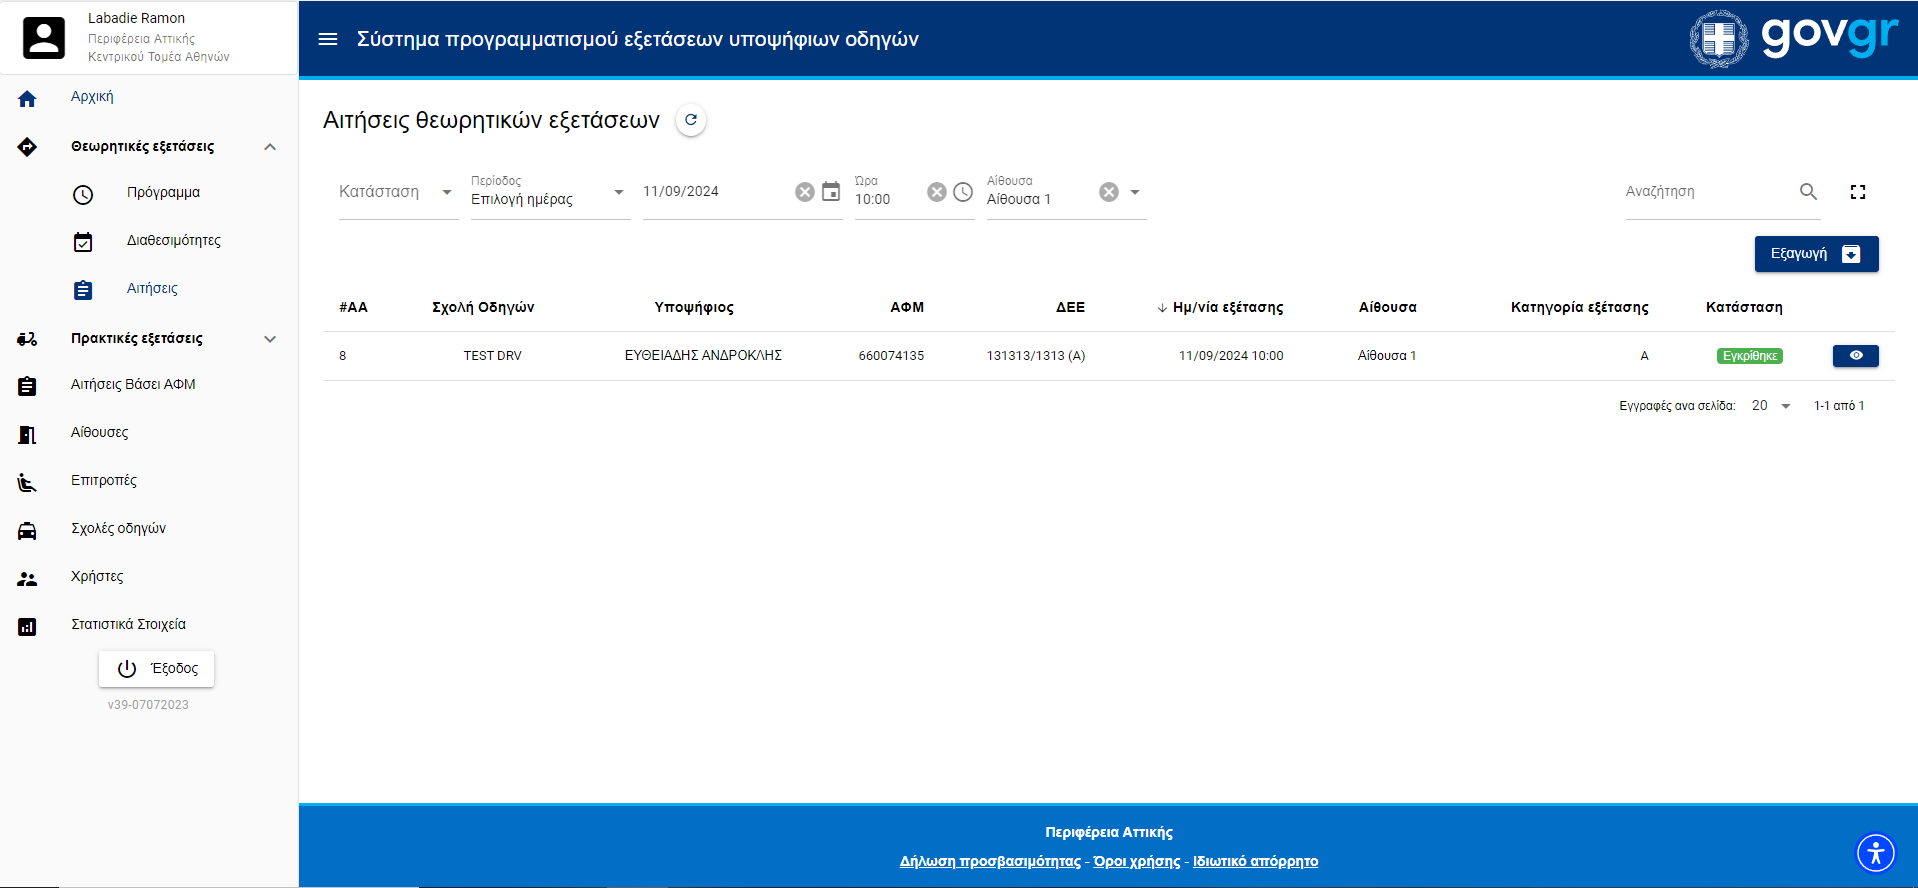View application details with the eye button
This screenshot has width=1918, height=888.
[x=1855, y=356]
